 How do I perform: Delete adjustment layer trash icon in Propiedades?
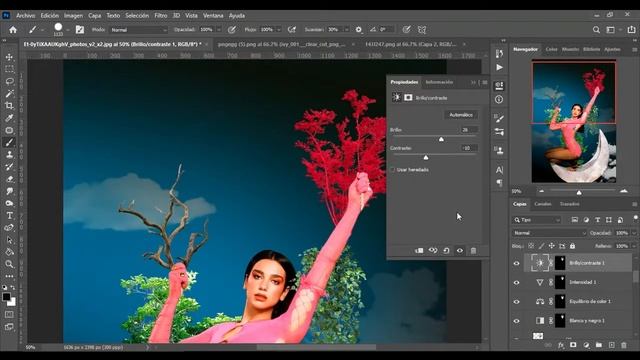click(473, 251)
